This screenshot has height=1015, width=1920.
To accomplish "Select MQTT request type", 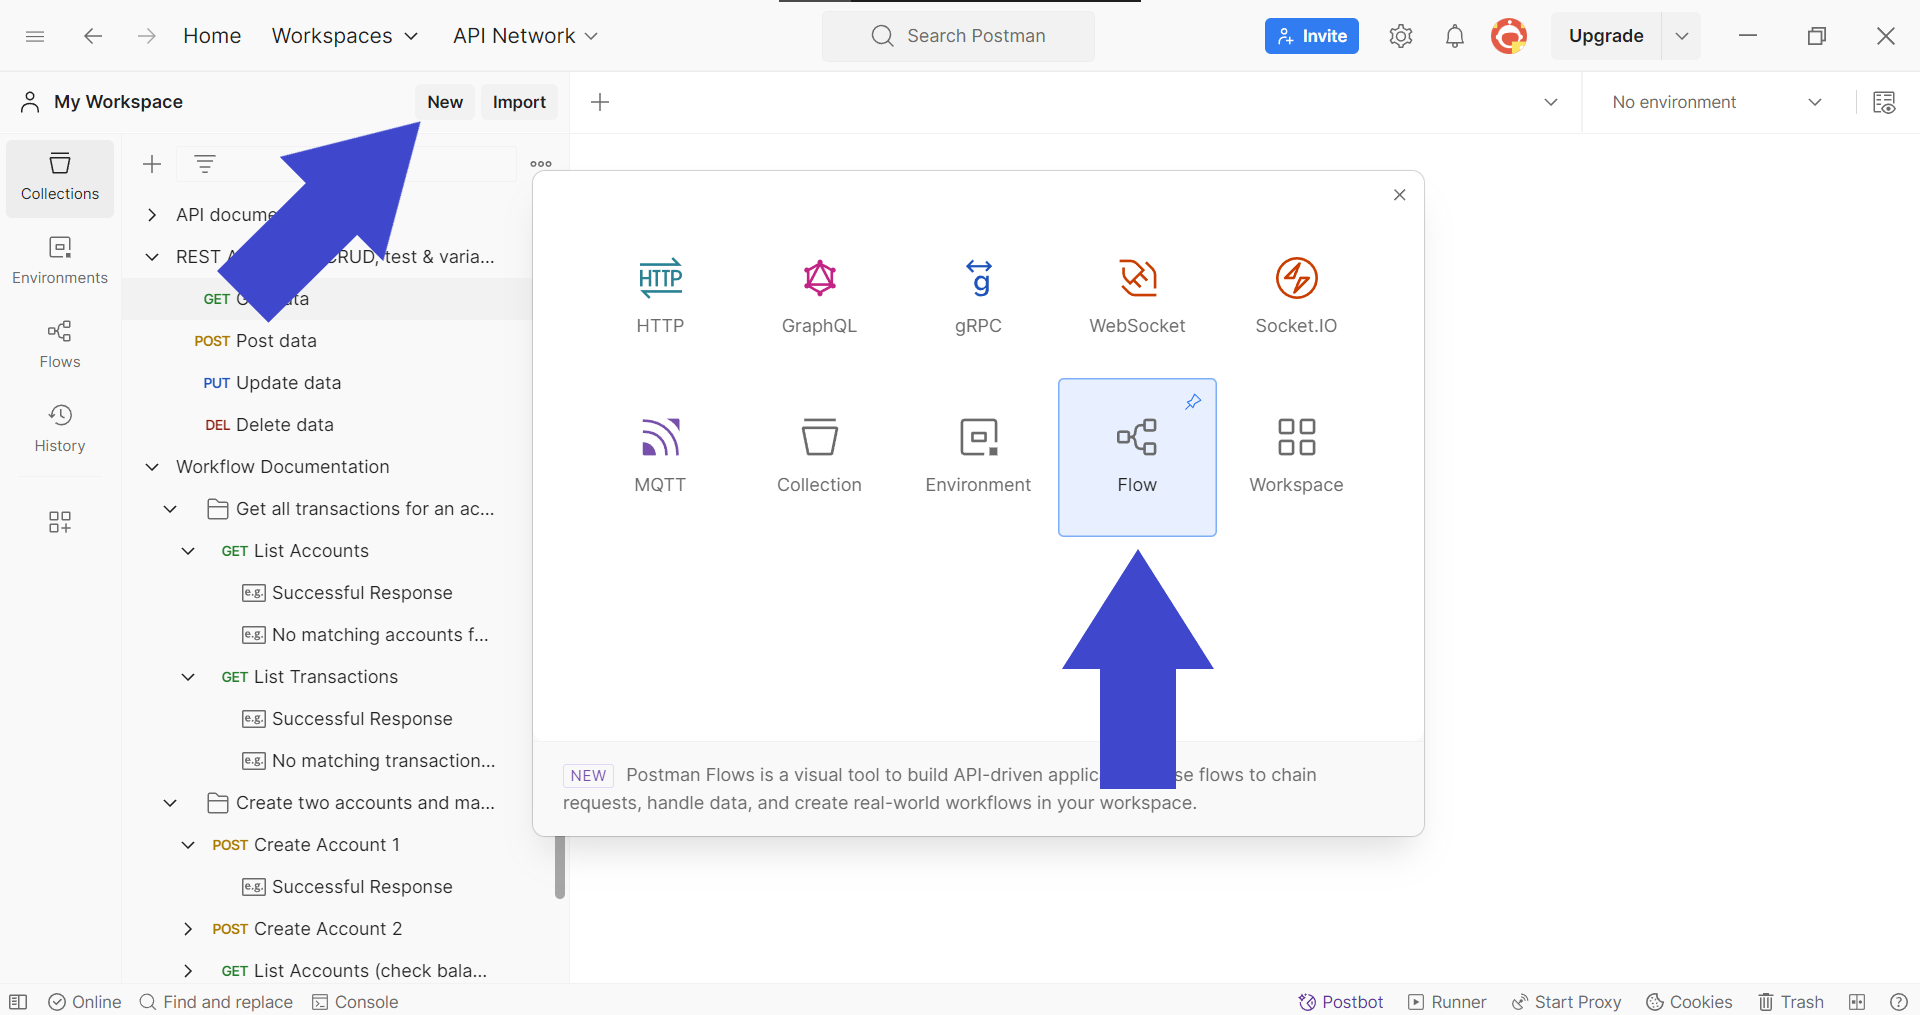I will (660, 457).
